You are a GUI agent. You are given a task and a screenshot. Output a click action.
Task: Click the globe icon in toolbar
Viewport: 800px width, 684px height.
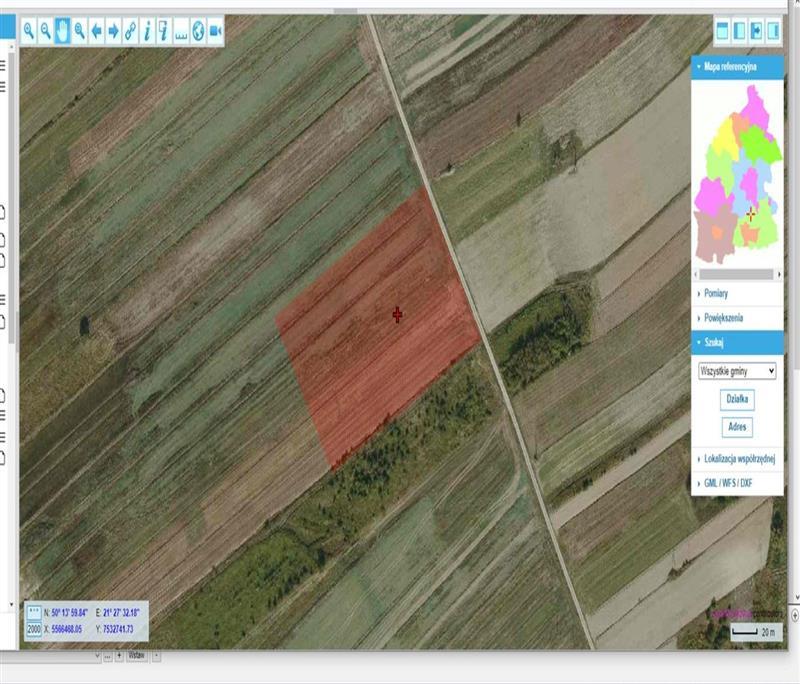(x=198, y=31)
